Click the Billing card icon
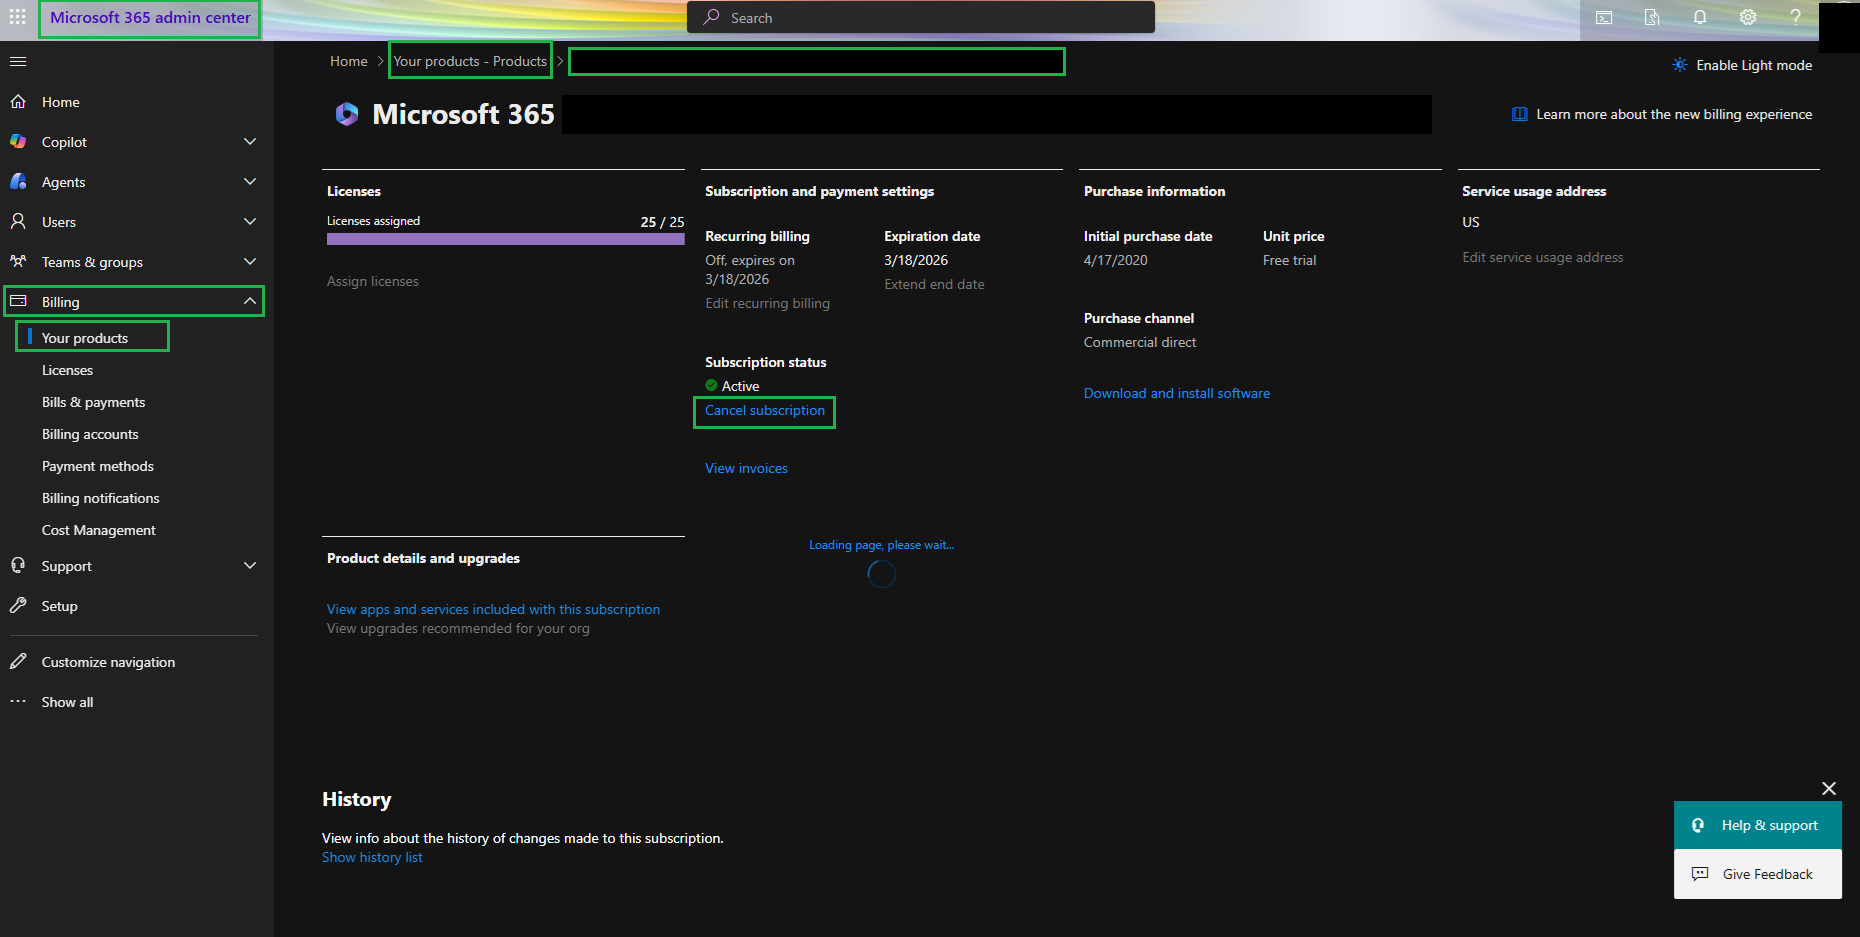The width and height of the screenshot is (1860, 937). coord(18,301)
